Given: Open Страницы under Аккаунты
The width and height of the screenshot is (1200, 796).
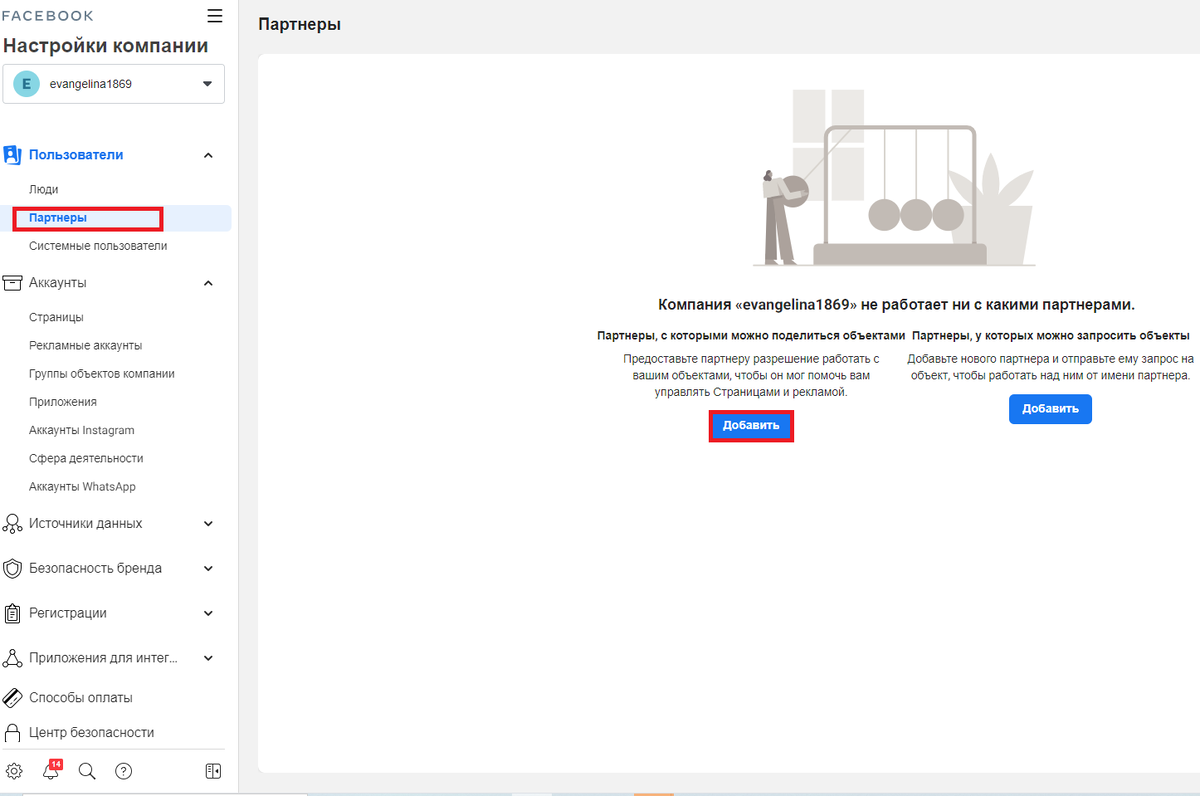Looking at the screenshot, I should 56,317.
